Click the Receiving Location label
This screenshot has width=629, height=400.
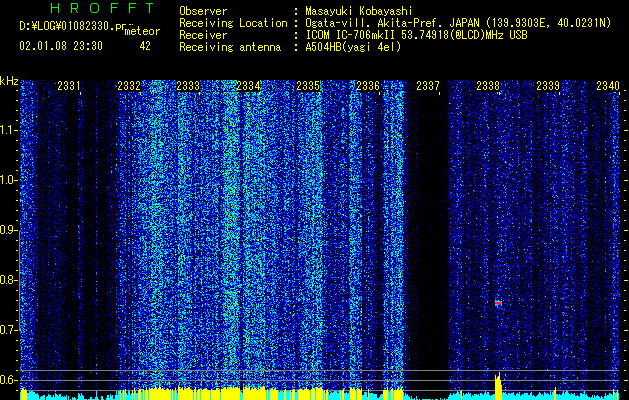tap(233, 24)
